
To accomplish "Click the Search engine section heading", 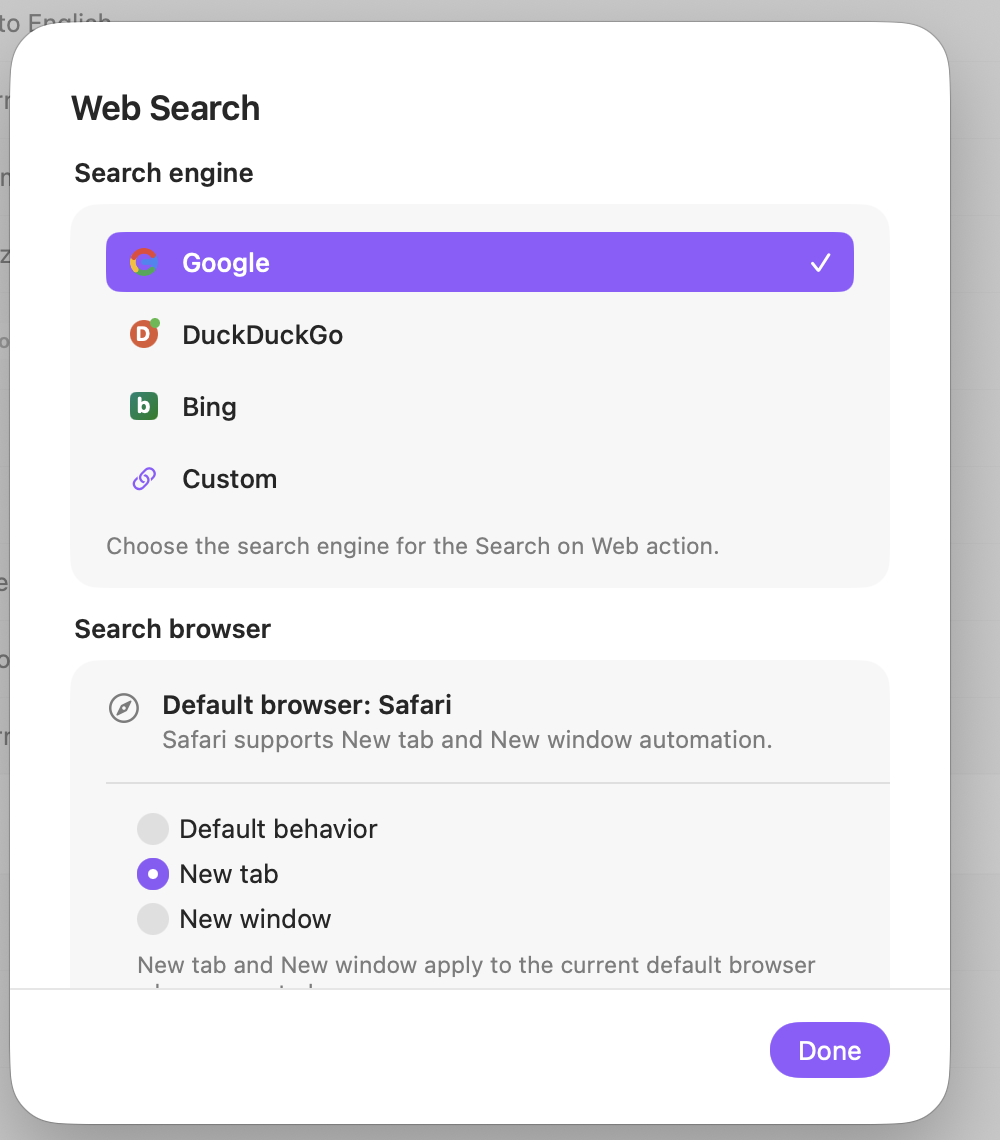I will [x=164, y=173].
